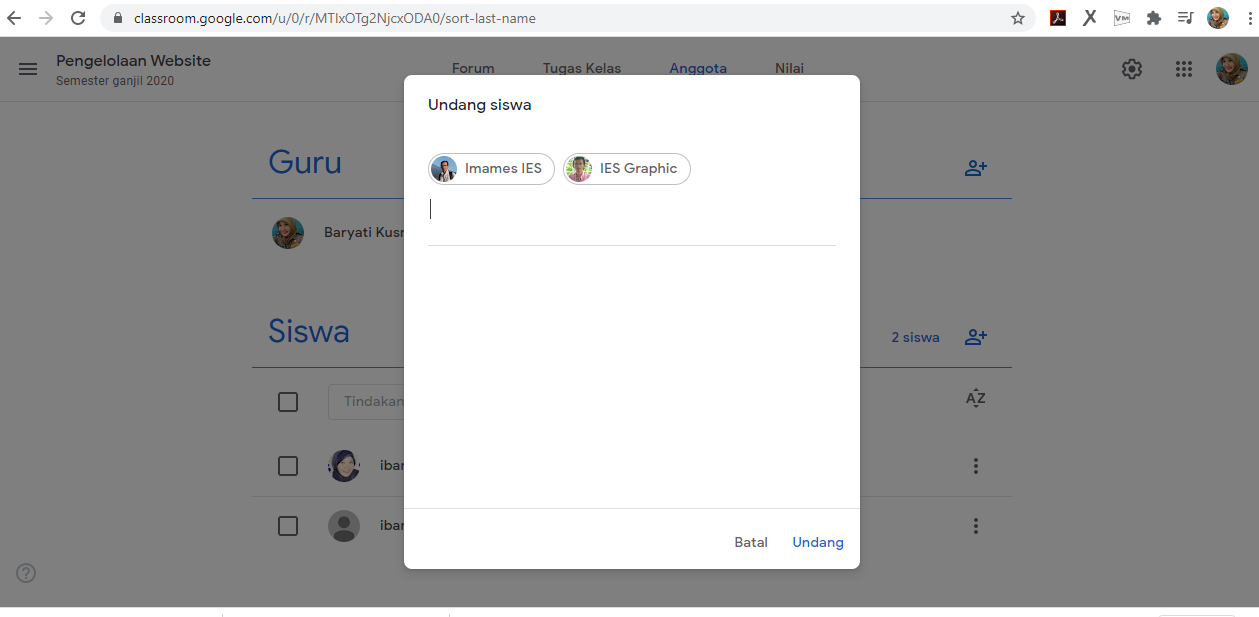Bookmark this page with star icon
This screenshot has height=617, width=1259.
(x=1018, y=18)
